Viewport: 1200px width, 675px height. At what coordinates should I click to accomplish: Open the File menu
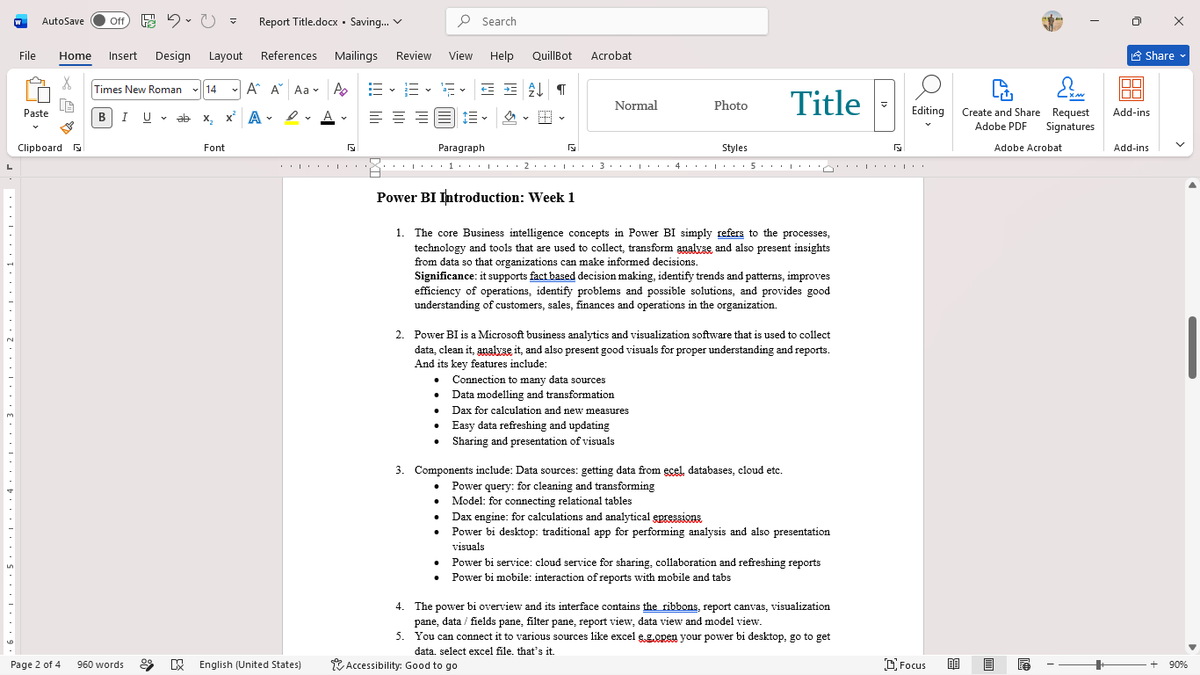(x=28, y=56)
